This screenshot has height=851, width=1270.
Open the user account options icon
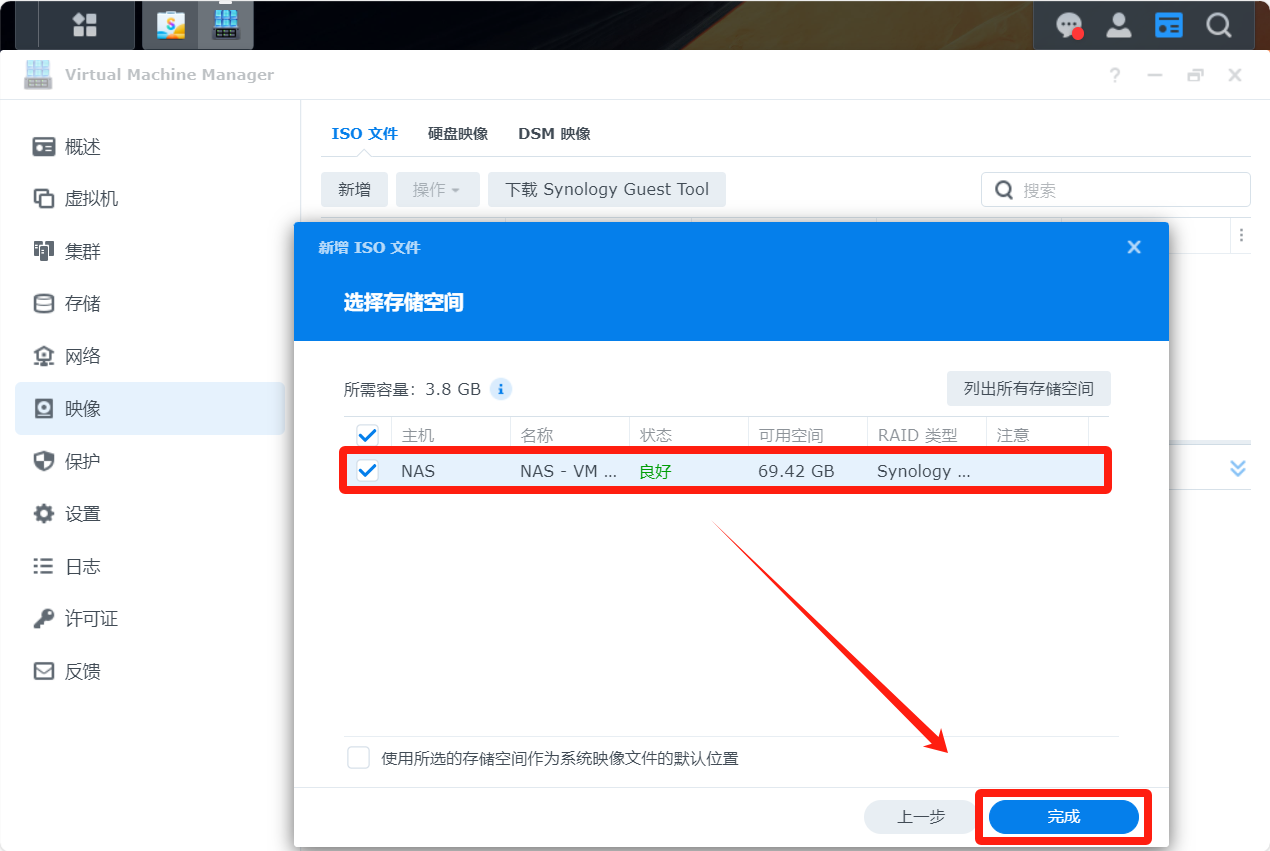pos(1118,25)
